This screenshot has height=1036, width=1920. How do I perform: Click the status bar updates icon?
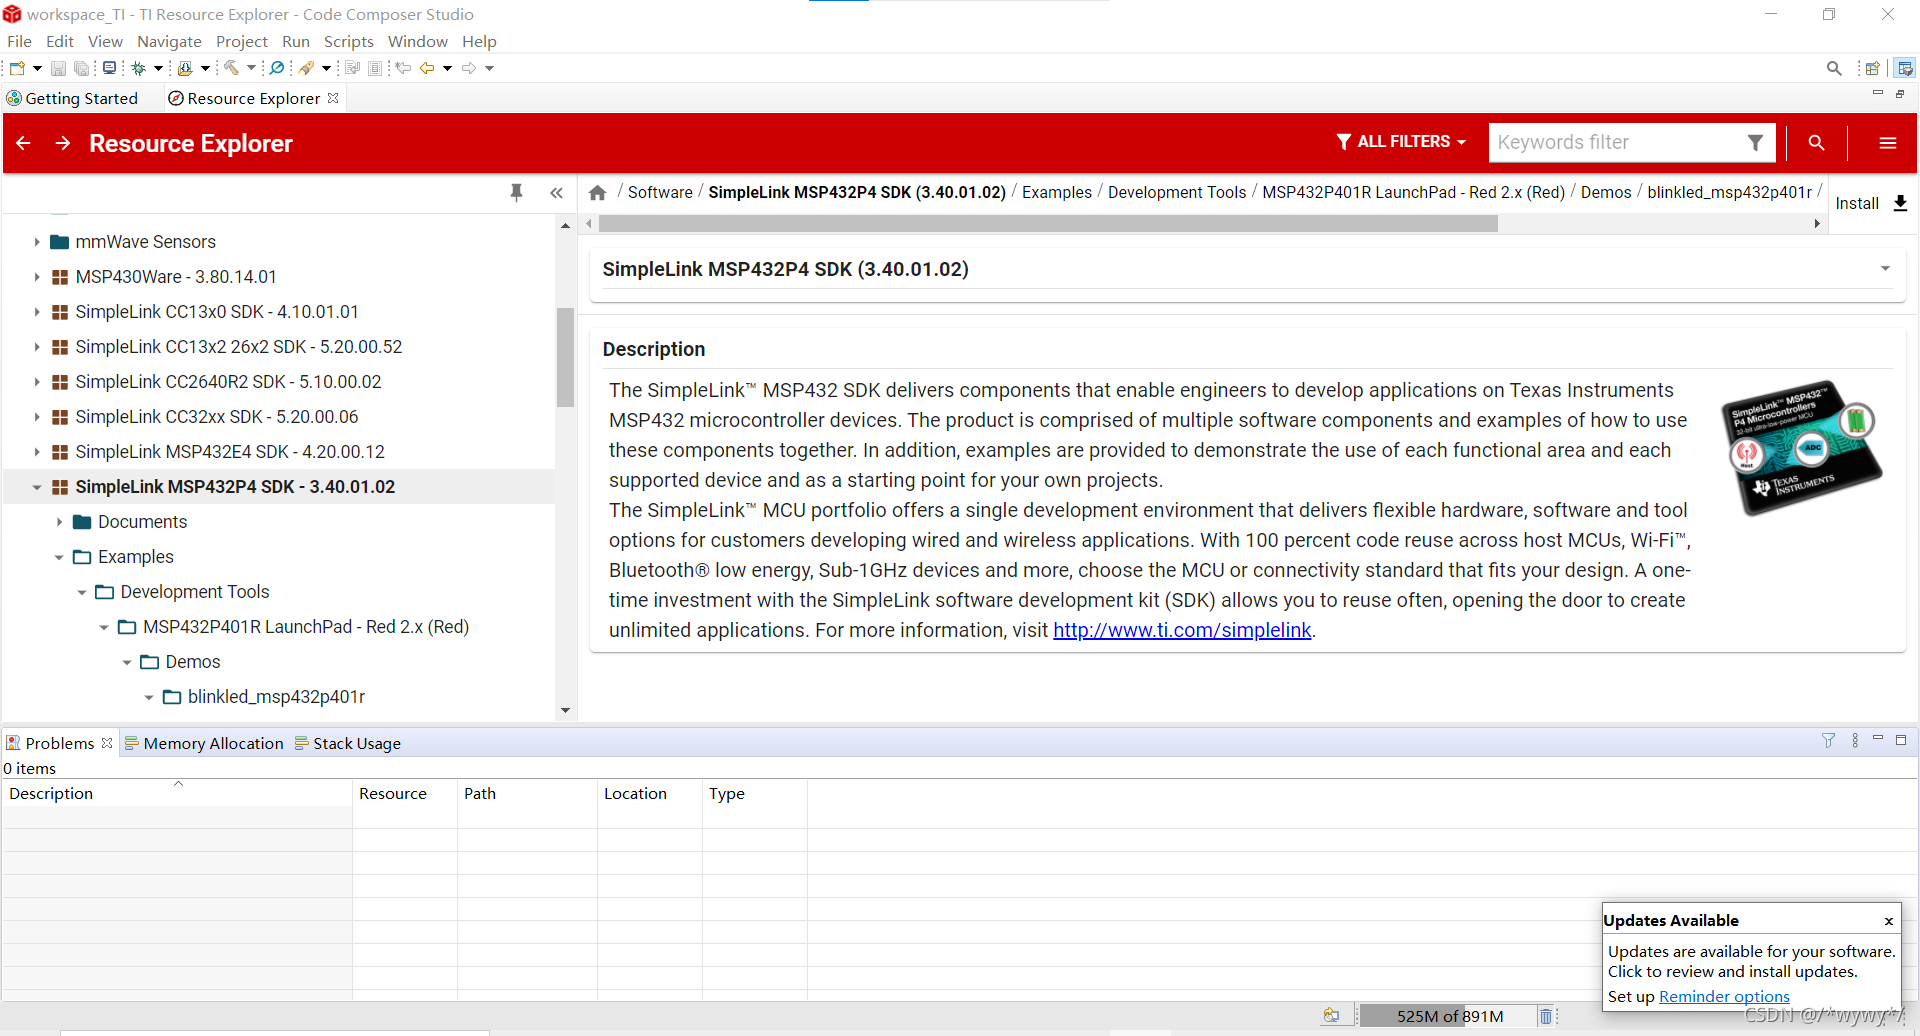[x=1331, y=1016]
